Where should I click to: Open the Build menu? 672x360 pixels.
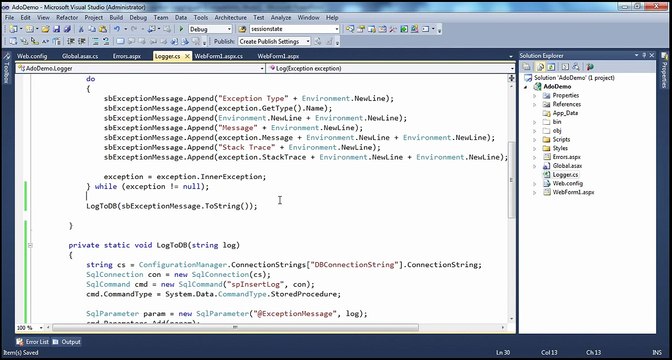click(x=116, y=18)
